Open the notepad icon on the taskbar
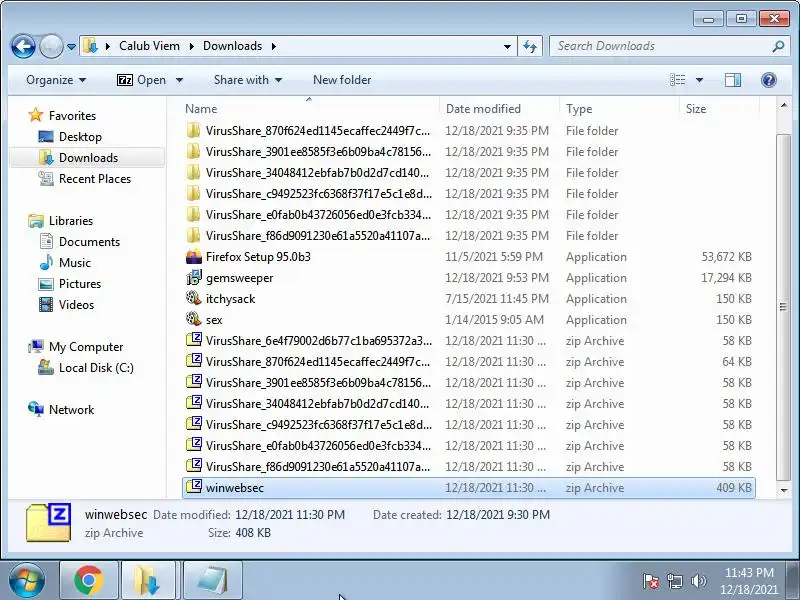 point(212,581)
